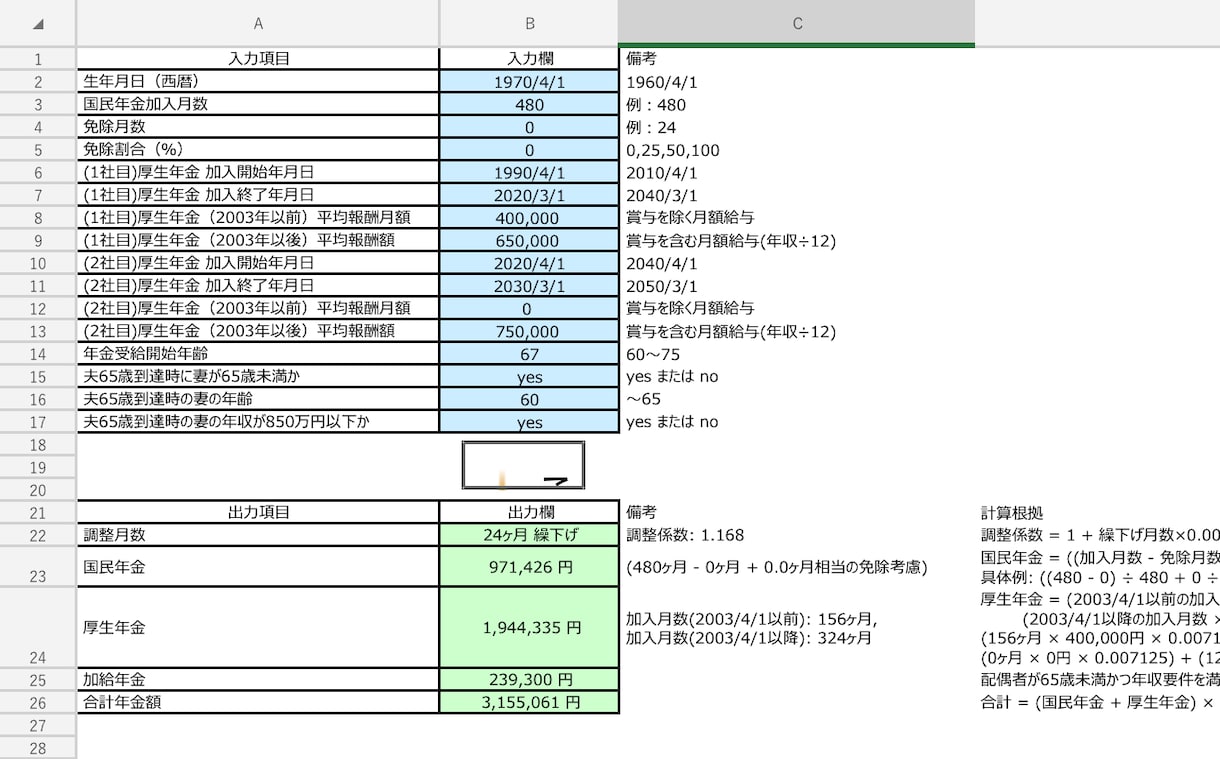Screen dimensions: 1220x759
Task: Click the 1990/4/1 start date cell
Action: 529,173
